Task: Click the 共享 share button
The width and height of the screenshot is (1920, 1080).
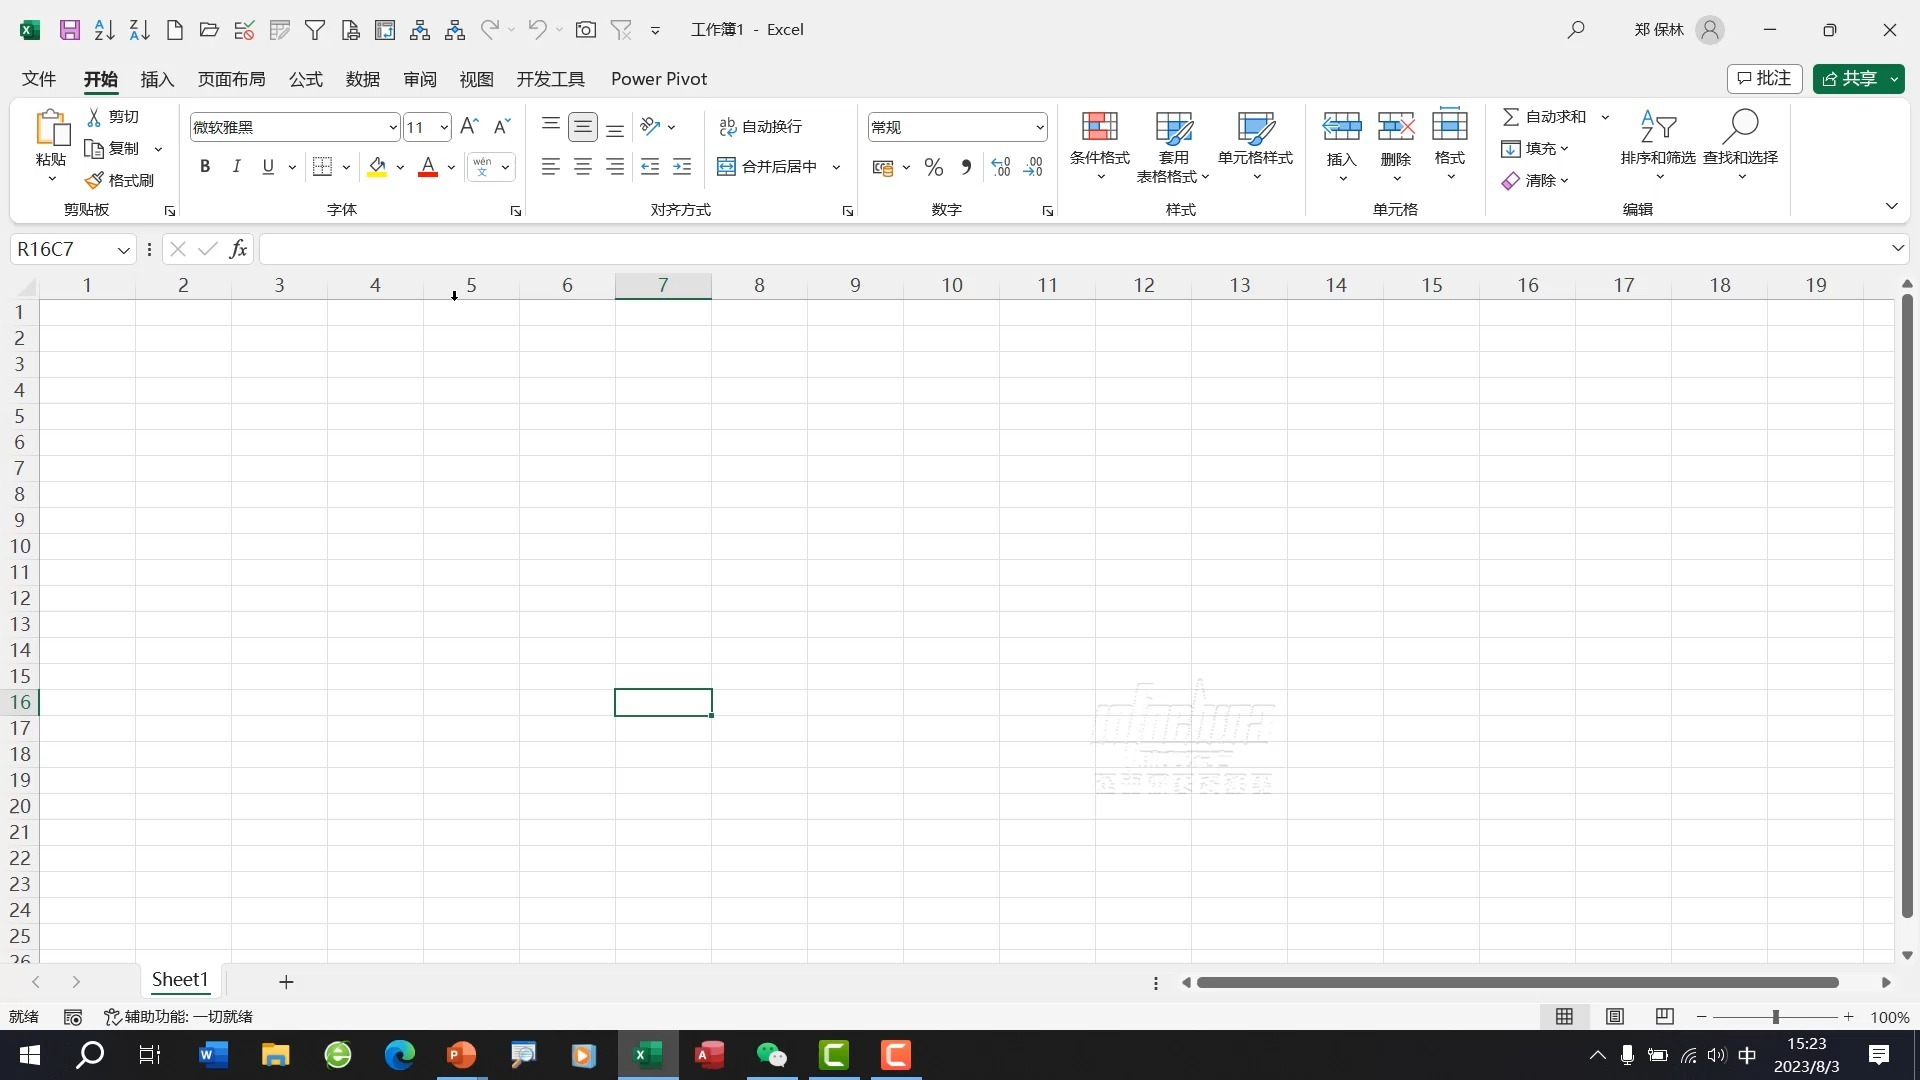Action: click(x=1850, y=78)
